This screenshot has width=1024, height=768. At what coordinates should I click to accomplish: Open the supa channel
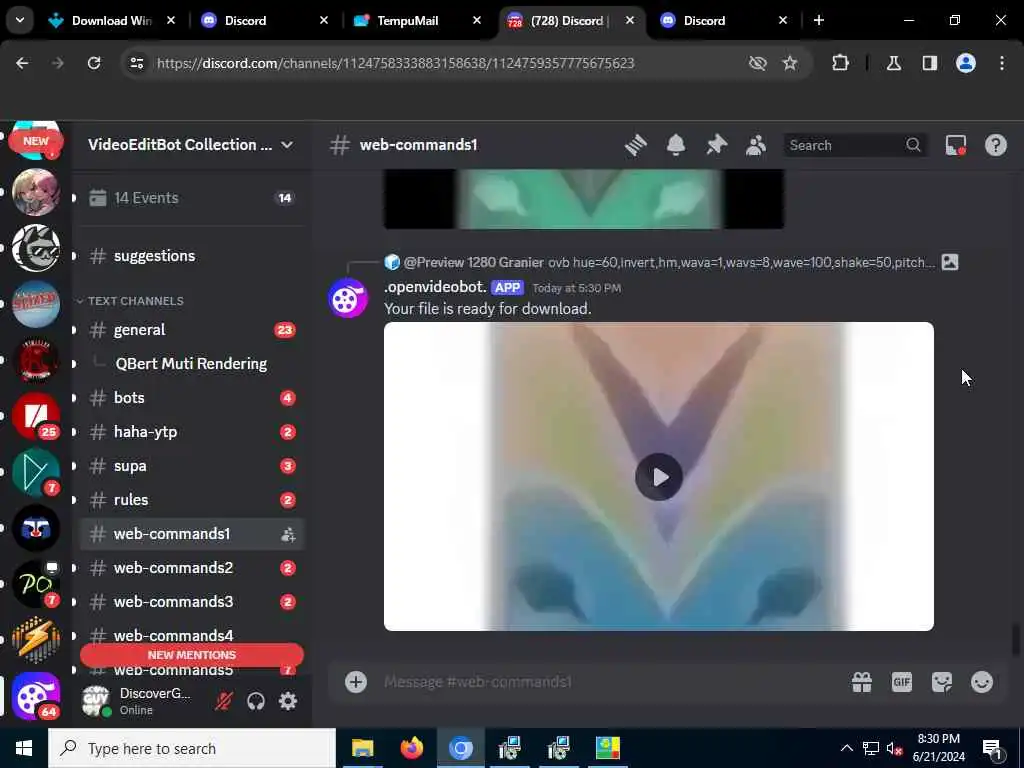click(191, 466)
